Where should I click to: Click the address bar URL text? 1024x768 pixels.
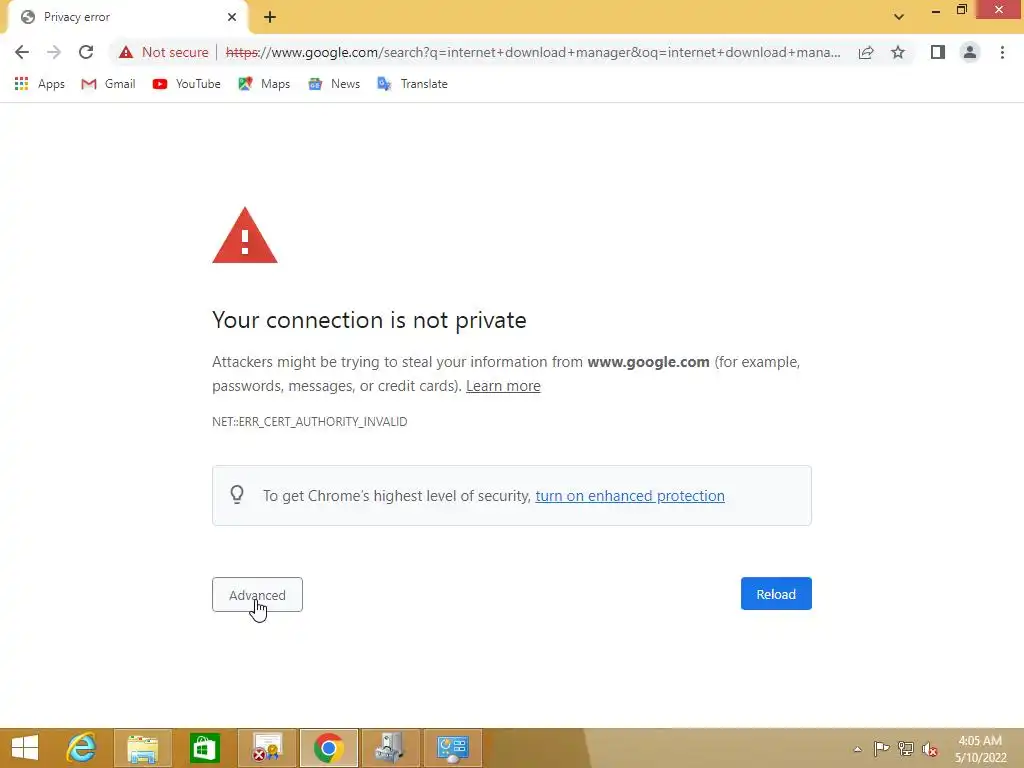click(x=532, y=52)
